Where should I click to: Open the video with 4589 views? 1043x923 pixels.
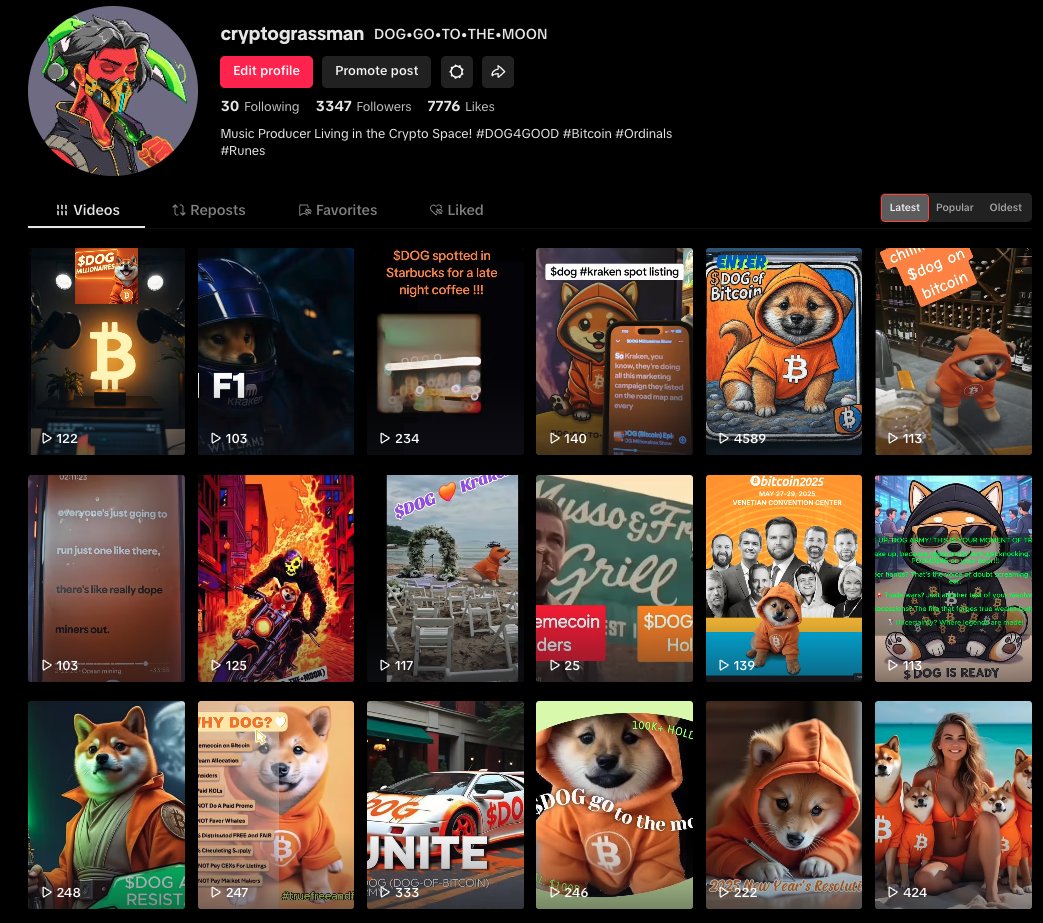click(784, 352)
